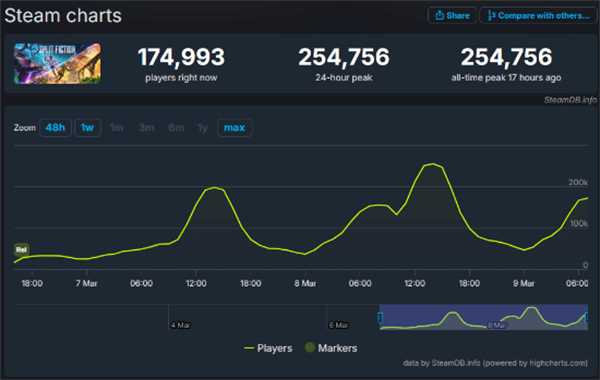Viewport: 600px width, 380px height.
Task: Click the Steam charts heading
Action: click(63, 16)
